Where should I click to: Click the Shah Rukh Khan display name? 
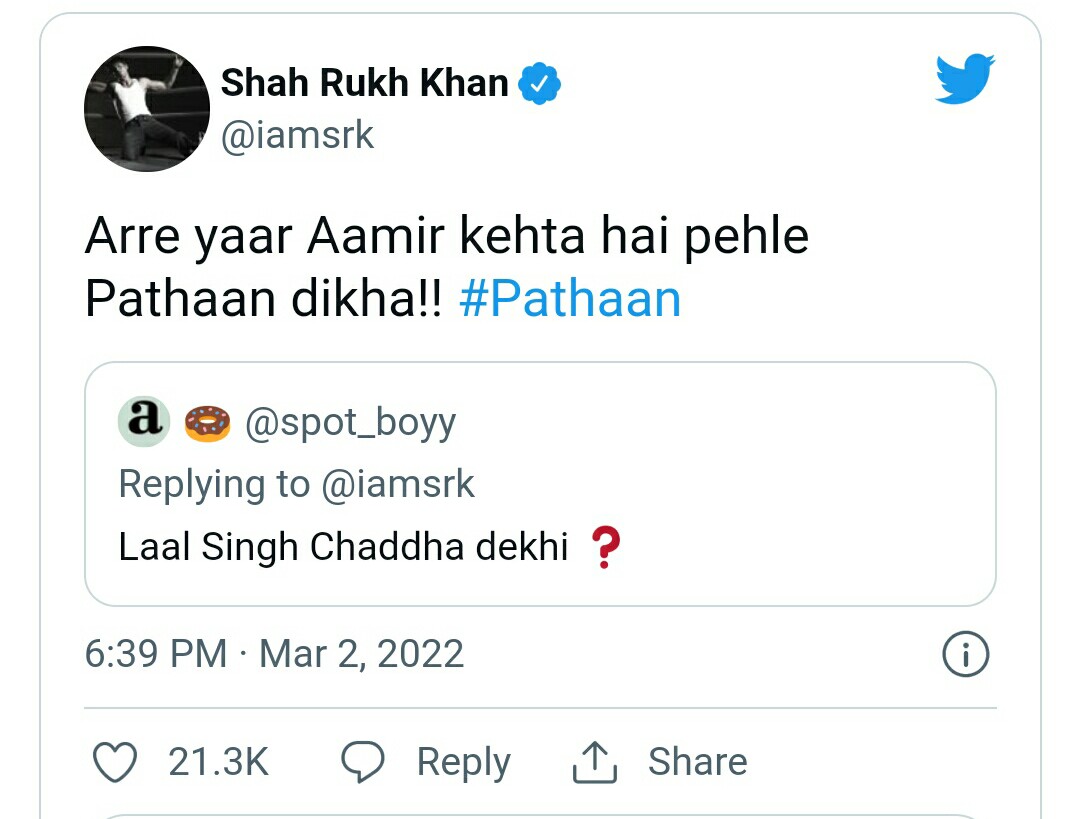tap(364, 83)
